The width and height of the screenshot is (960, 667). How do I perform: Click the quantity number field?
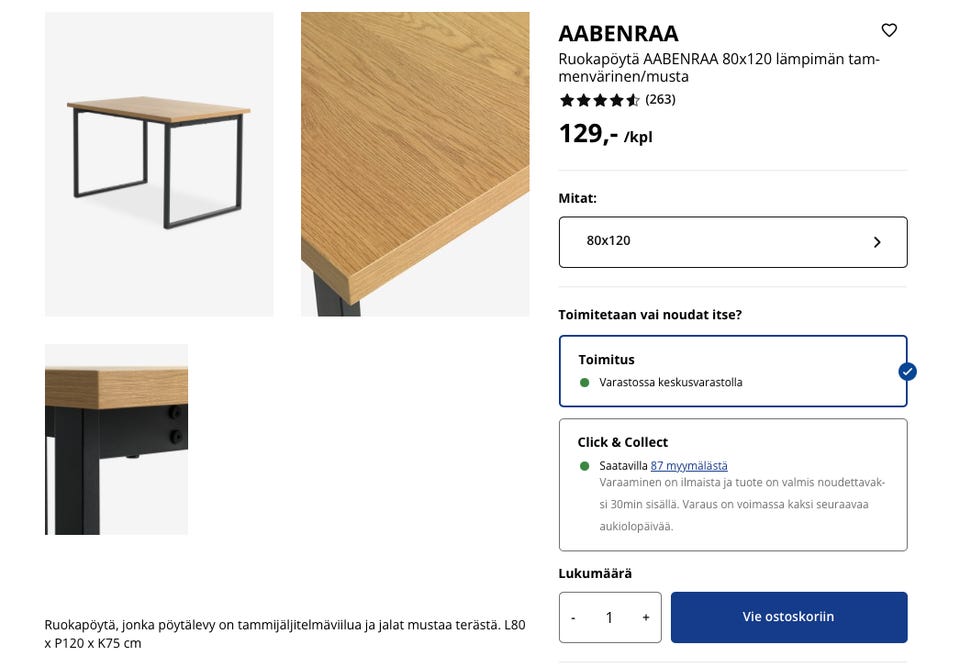point(609,618)
